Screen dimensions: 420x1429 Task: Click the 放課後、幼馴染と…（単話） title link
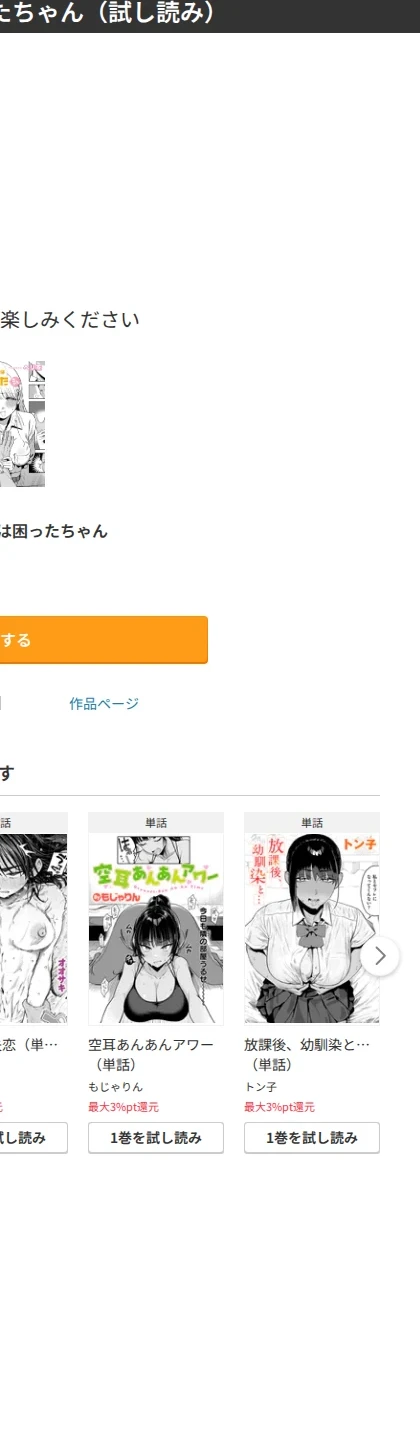click(307, 1055)
